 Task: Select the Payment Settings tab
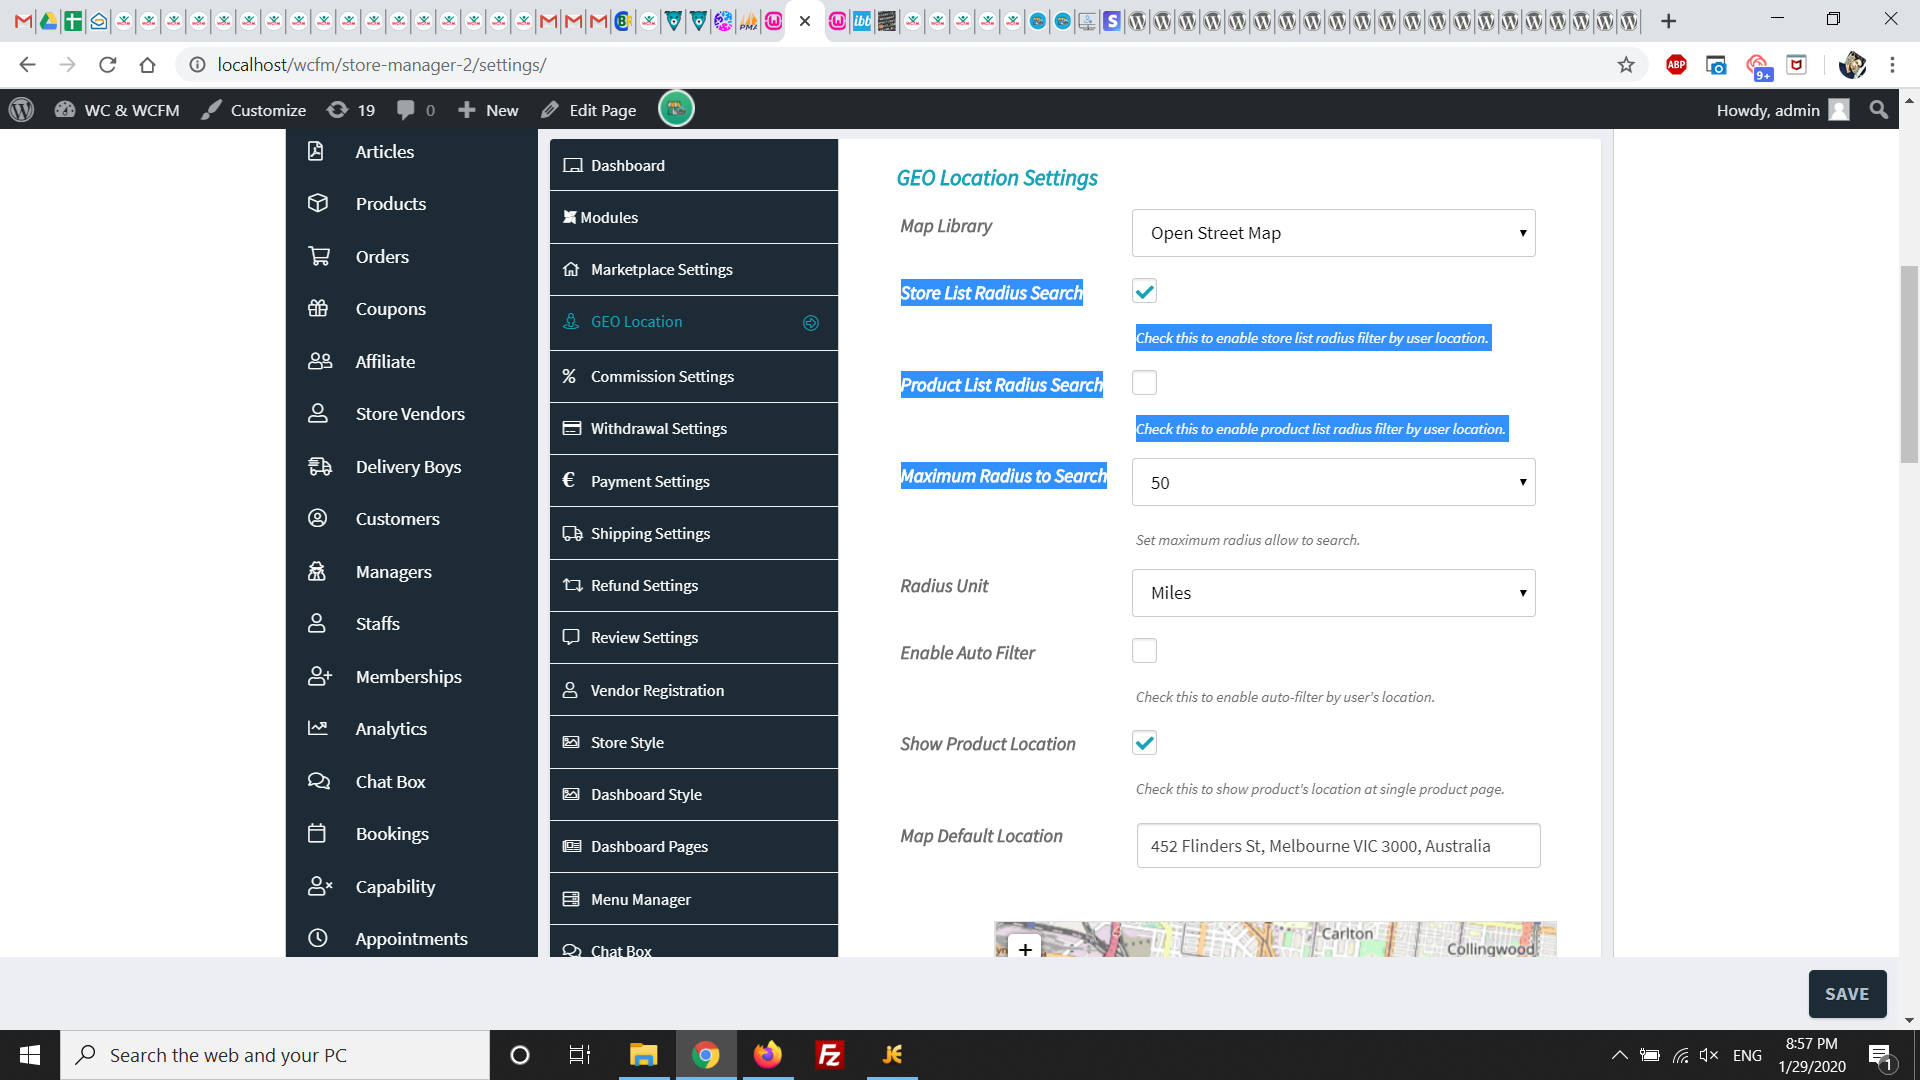(x=694, y=481)
